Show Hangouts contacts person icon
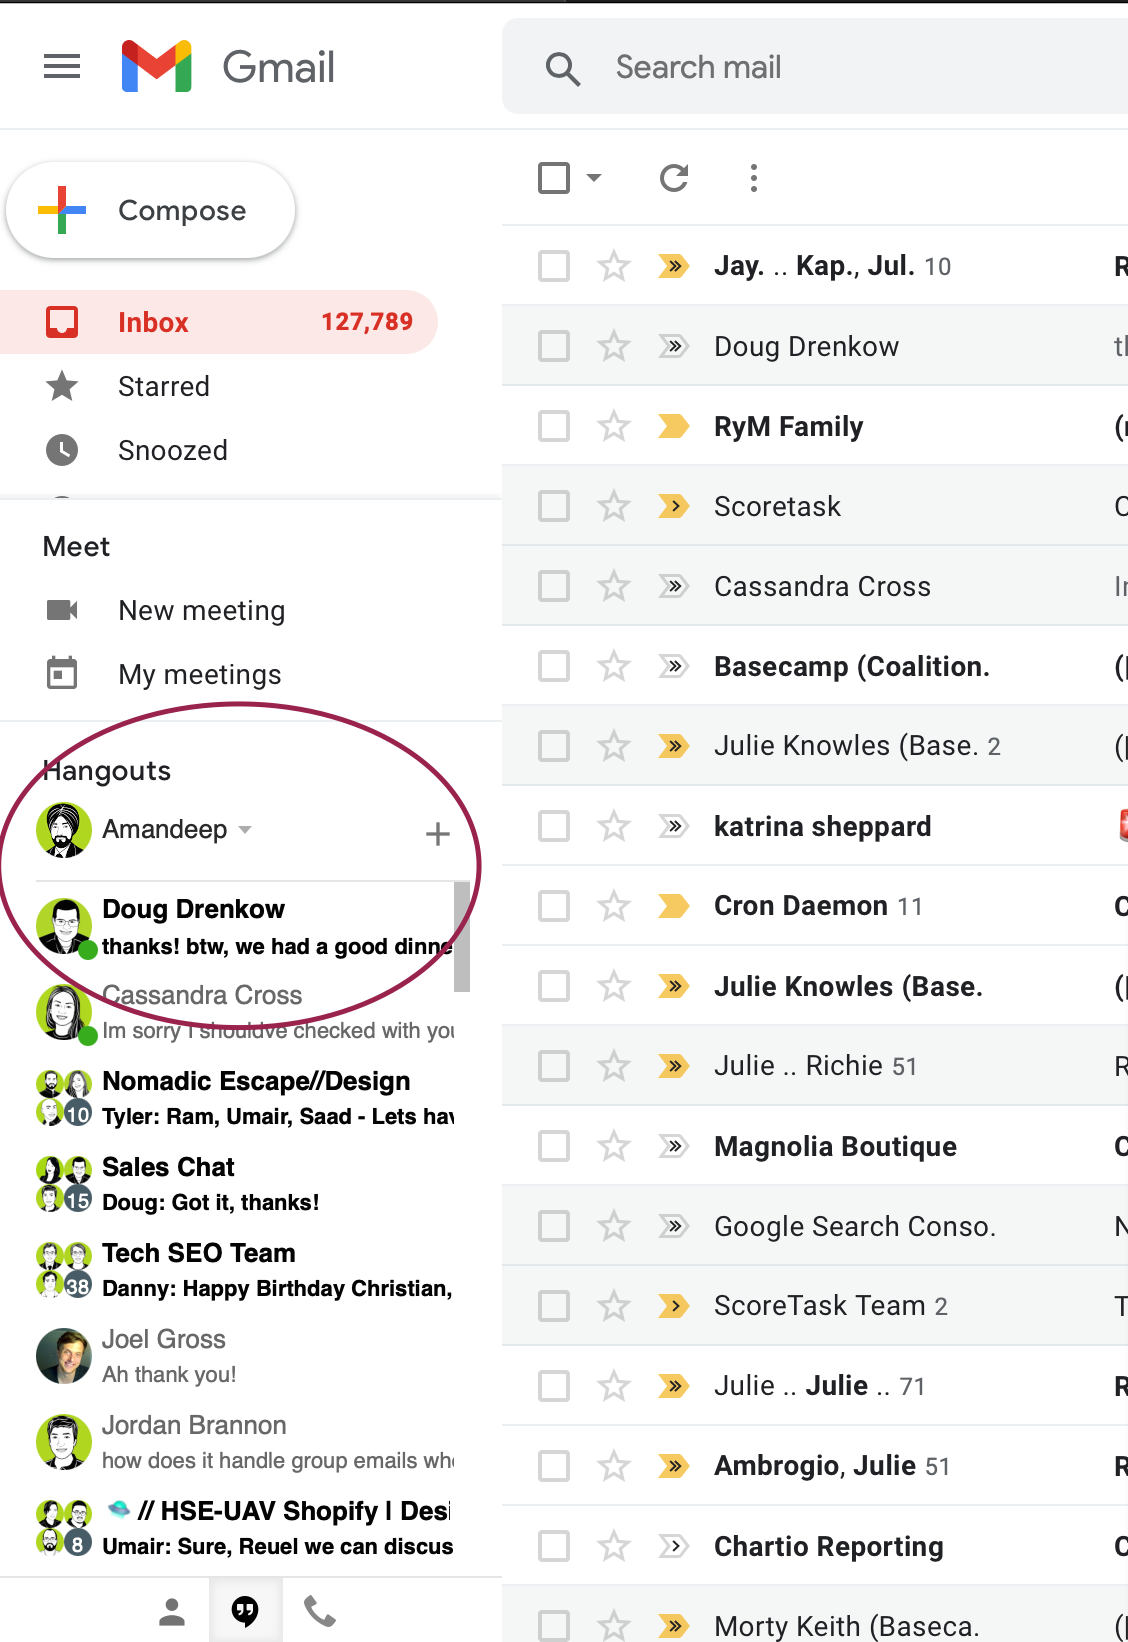Image resolution: width=1128 pixels, height=1642 pixels. point(172,1611)
